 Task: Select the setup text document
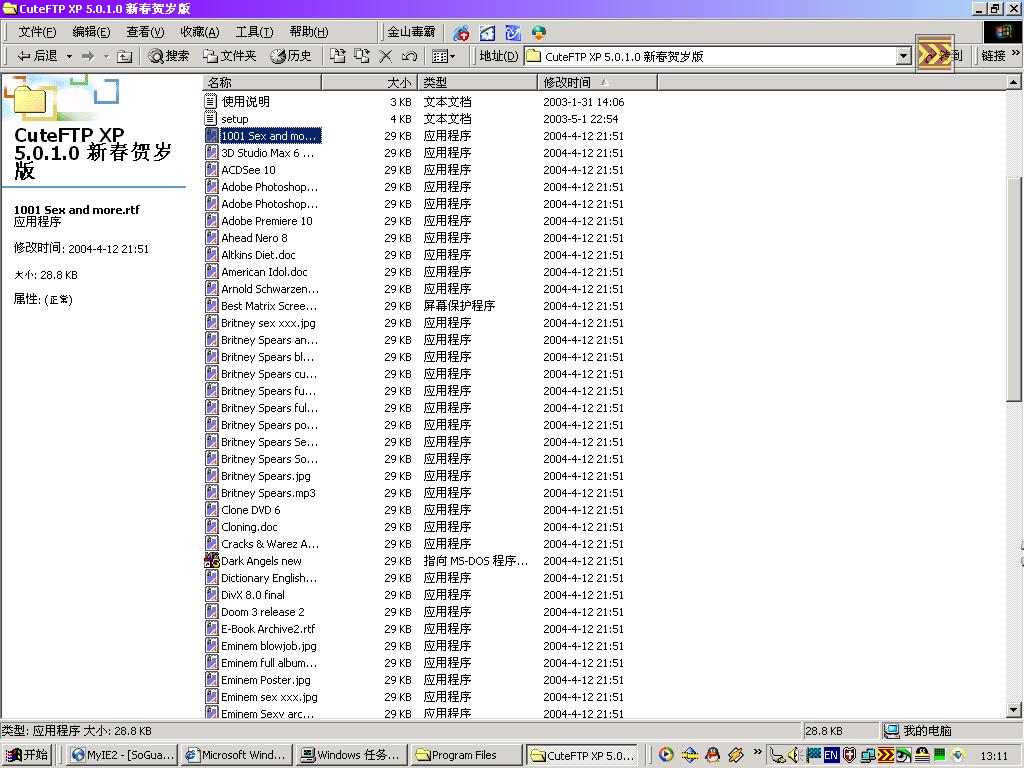click(234, 119)
